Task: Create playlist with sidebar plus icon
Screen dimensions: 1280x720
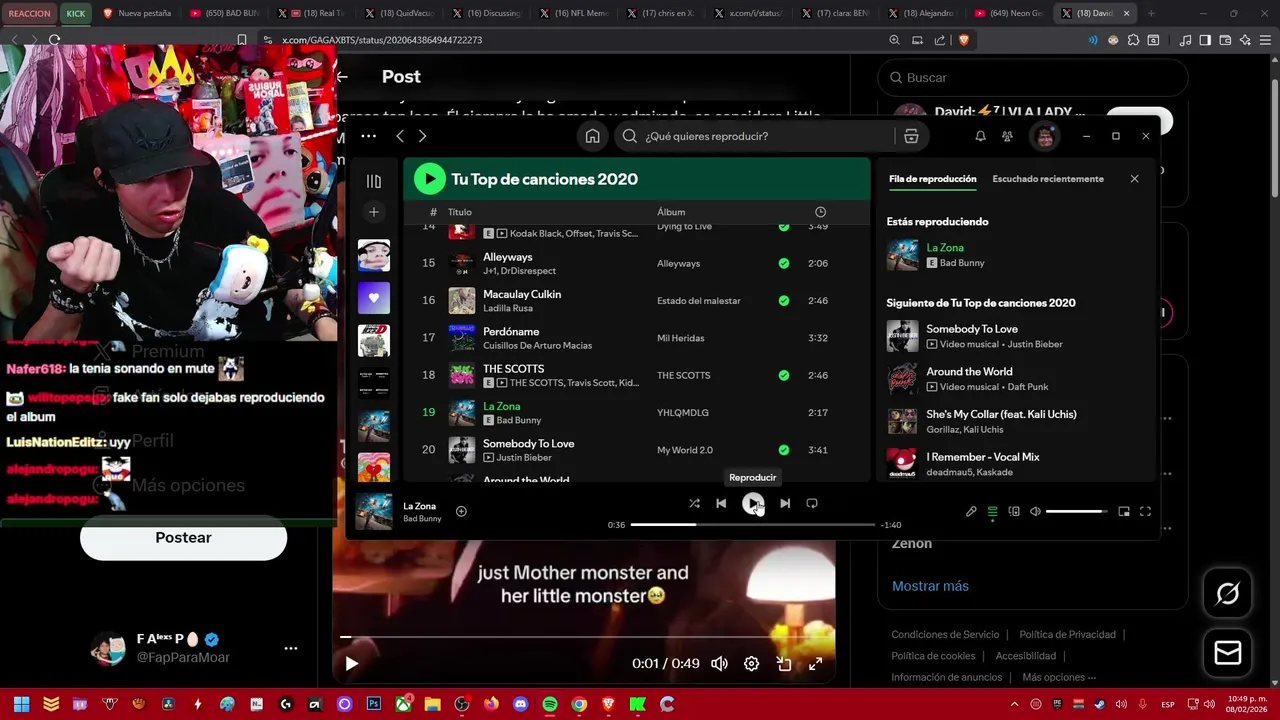Action: coord(374,212)
